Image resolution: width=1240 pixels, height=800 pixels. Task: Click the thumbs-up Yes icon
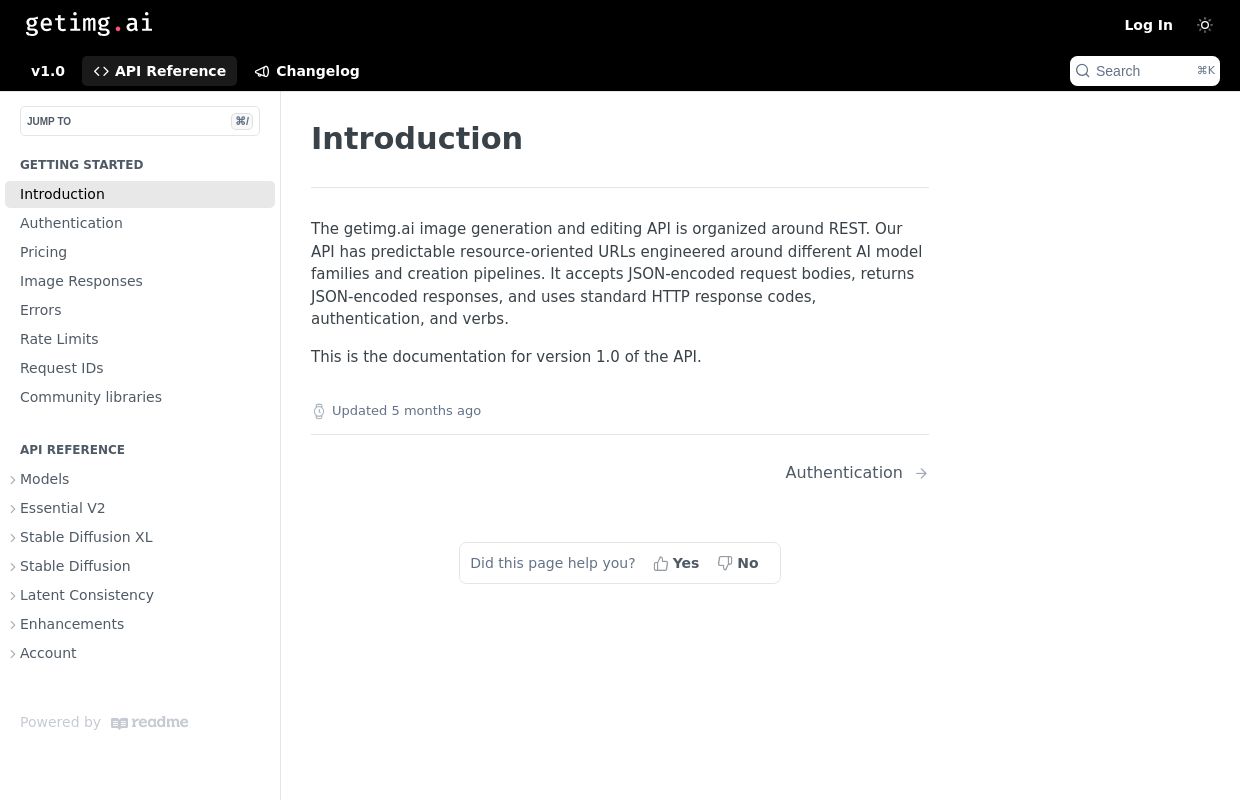coord(661,564)
